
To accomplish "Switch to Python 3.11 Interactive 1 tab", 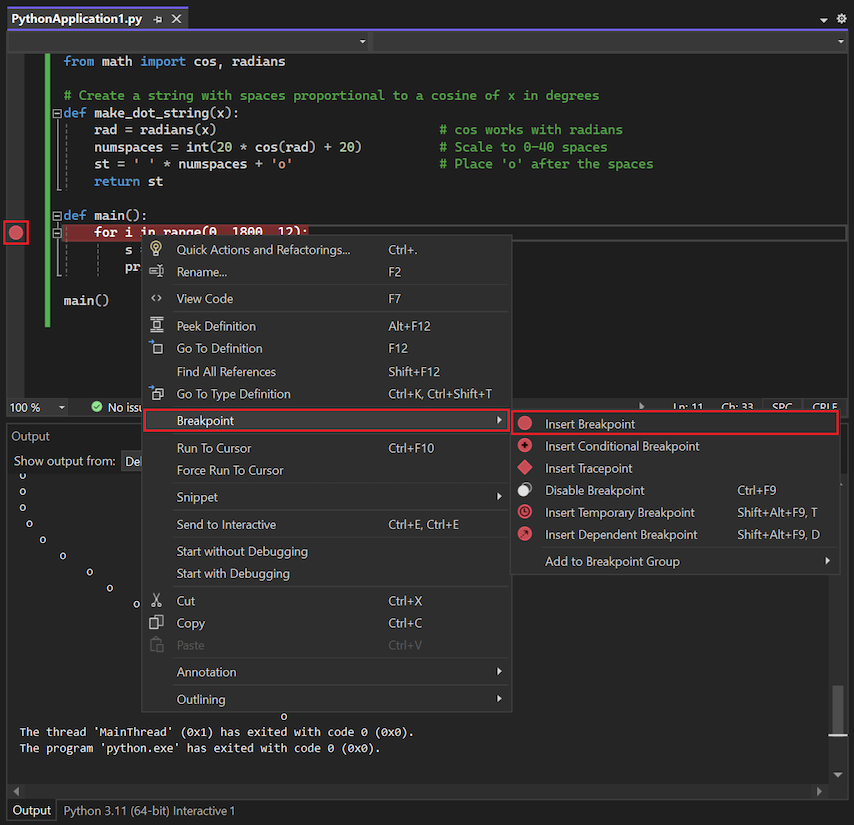I will 148,811.
